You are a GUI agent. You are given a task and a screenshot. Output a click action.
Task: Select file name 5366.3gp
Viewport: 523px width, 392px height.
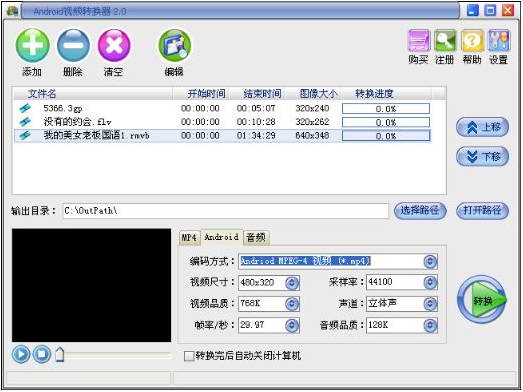coord(63,108)
